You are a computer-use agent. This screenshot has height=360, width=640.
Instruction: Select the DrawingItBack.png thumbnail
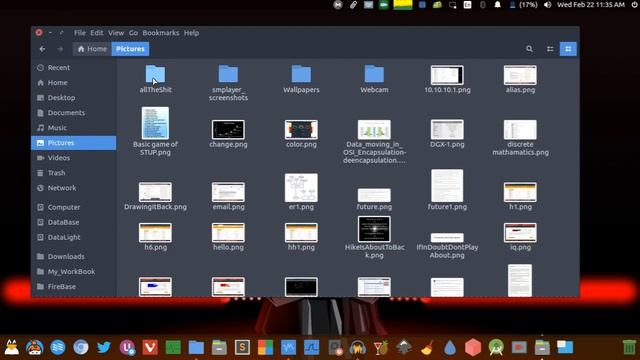[155, 192]
